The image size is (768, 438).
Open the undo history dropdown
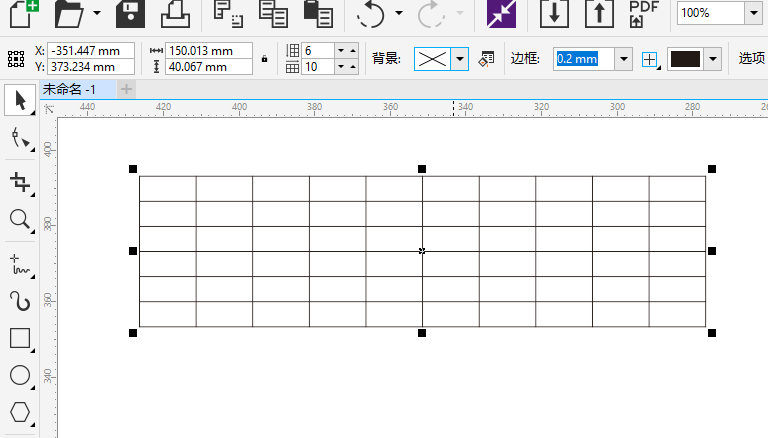click(399, 13)
